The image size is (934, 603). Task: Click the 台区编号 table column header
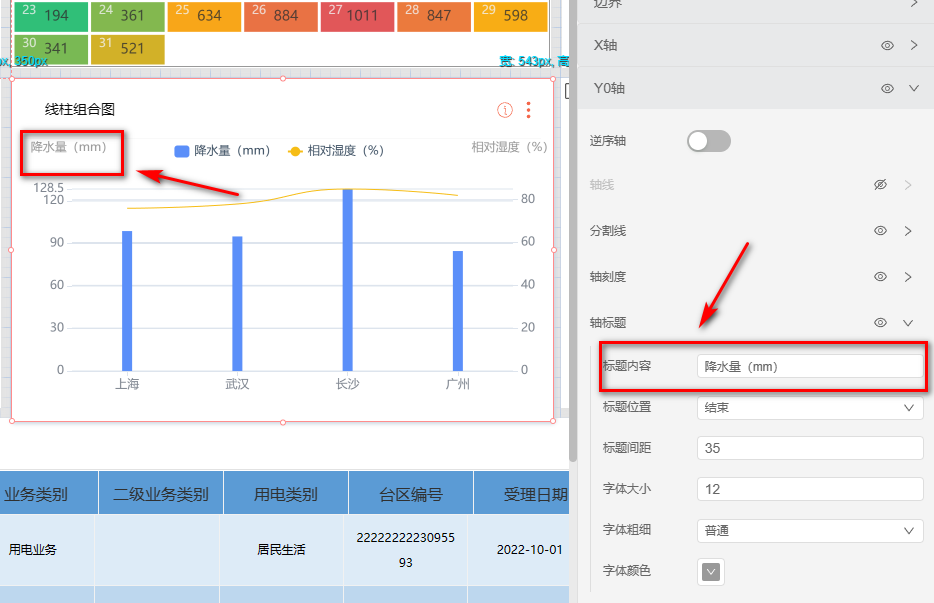(410, 494)
